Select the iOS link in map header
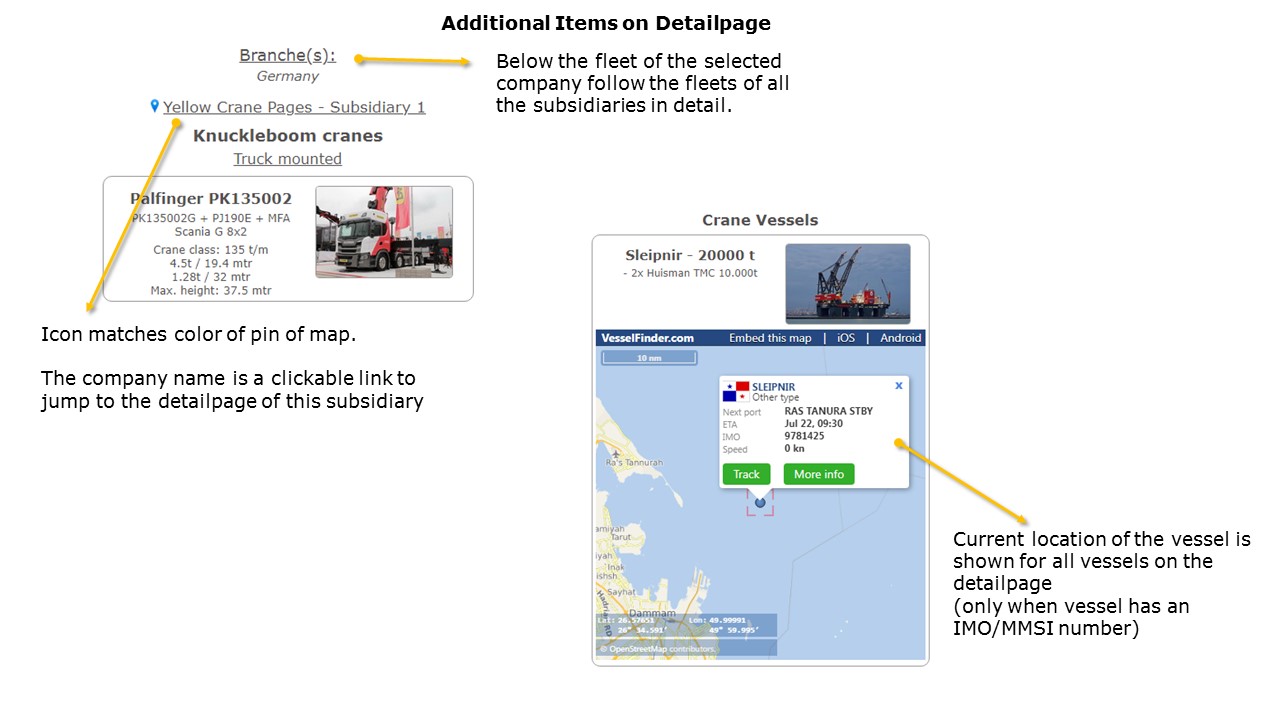The image size is (1280, 720). pyautogui.click(x=845, y=338)
